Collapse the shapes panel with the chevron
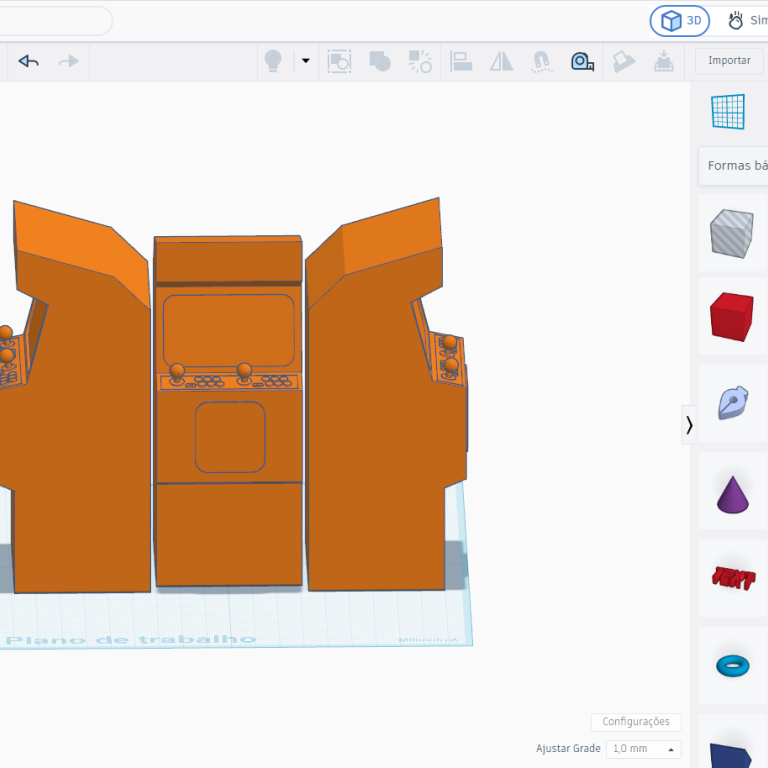The height and width of the screenshot is (768, 768). click(689, 425)
